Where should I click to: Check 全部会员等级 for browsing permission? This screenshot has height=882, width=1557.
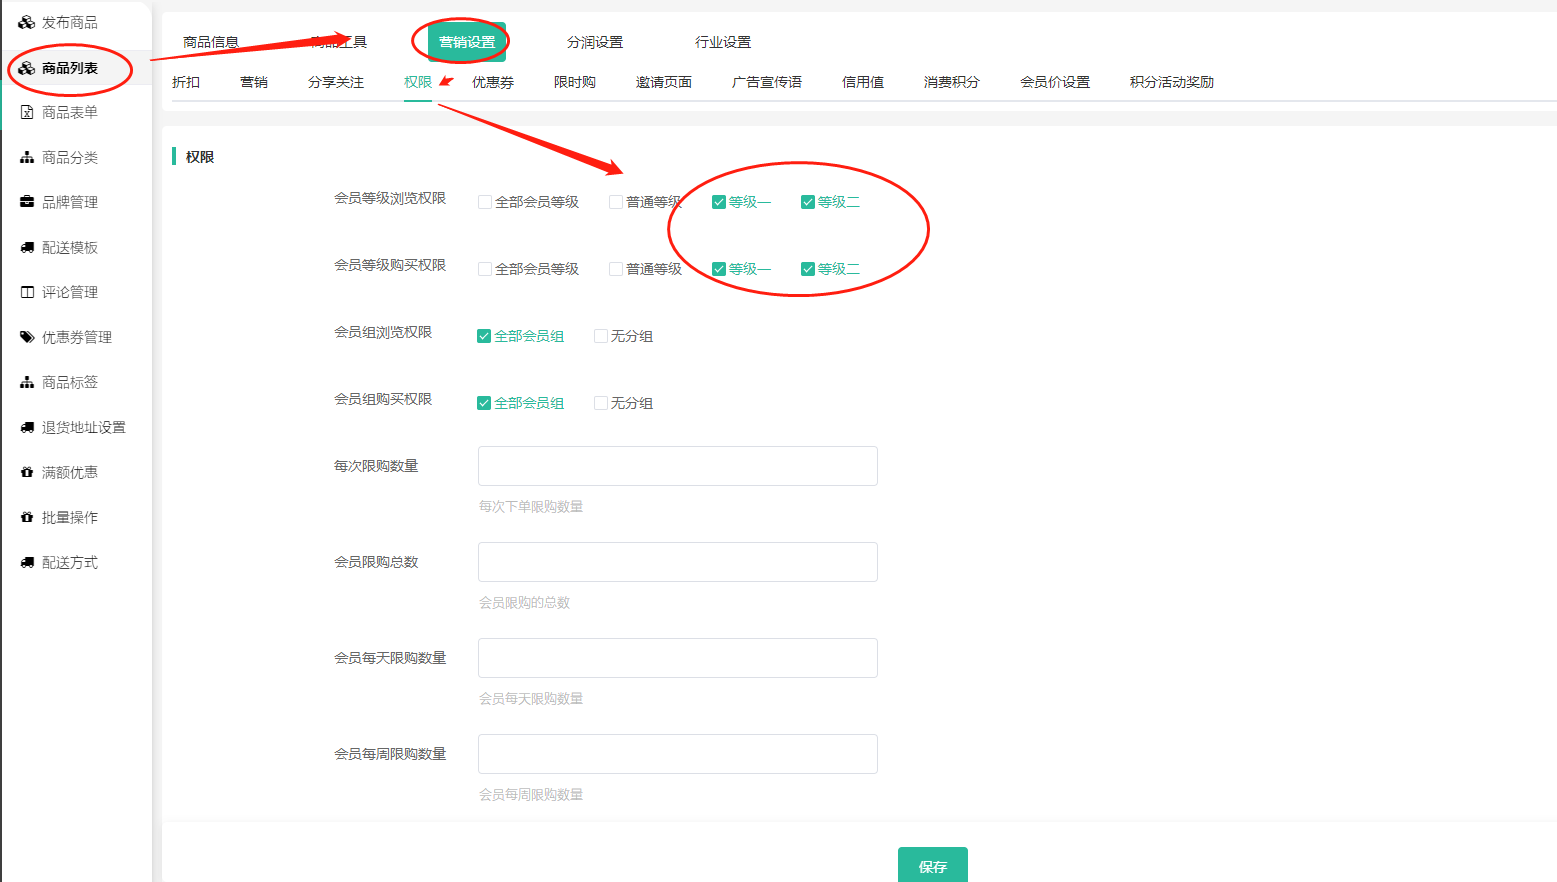485,202
